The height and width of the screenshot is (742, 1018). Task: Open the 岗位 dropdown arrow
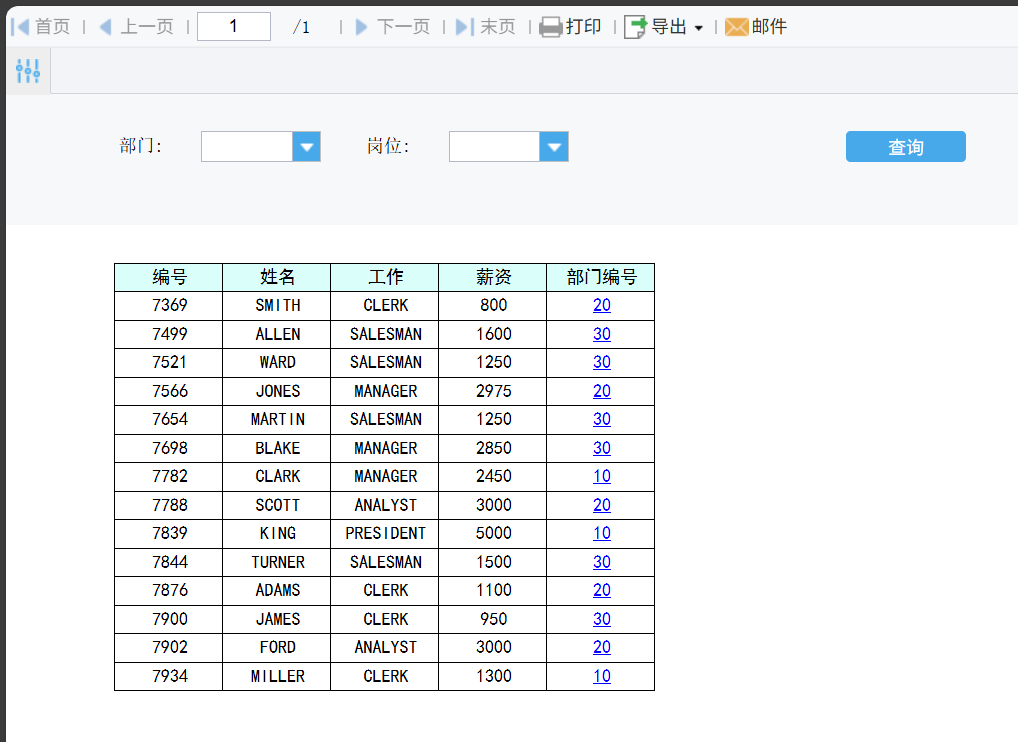pos(554,147)
